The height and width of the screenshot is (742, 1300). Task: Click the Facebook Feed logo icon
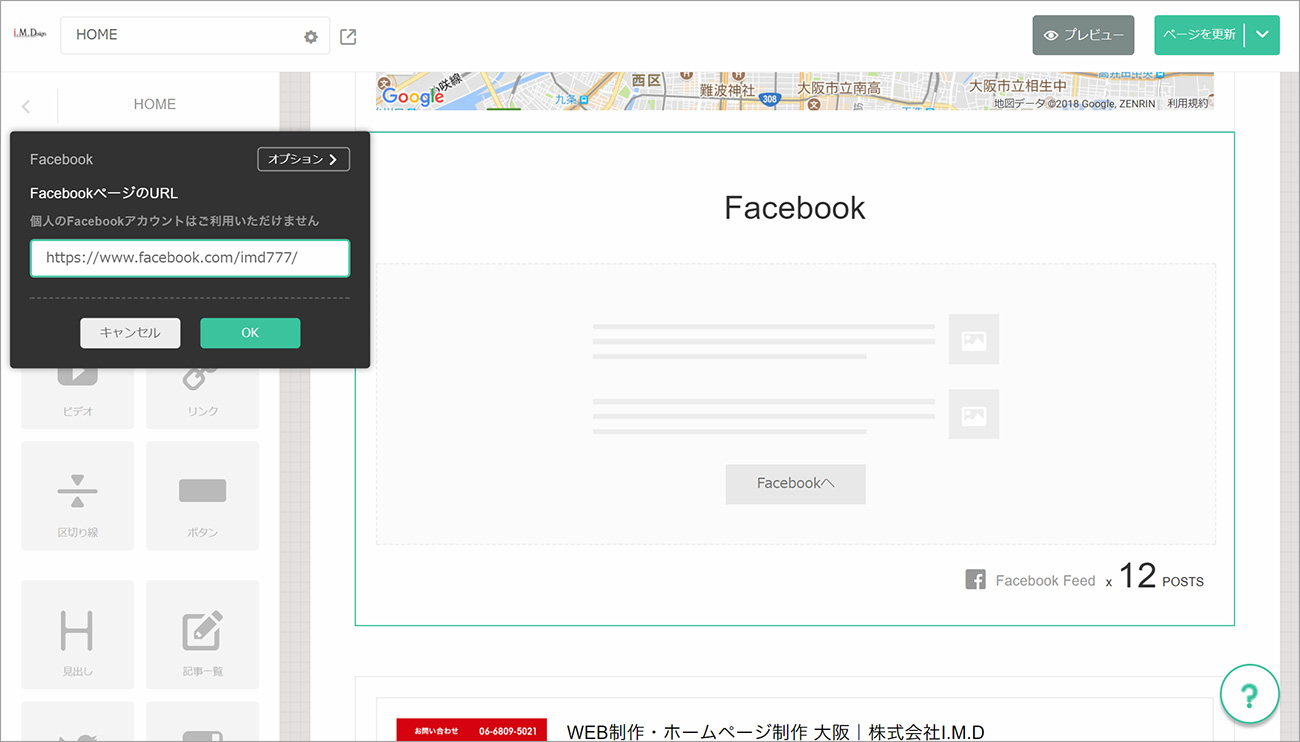[975, 580]
